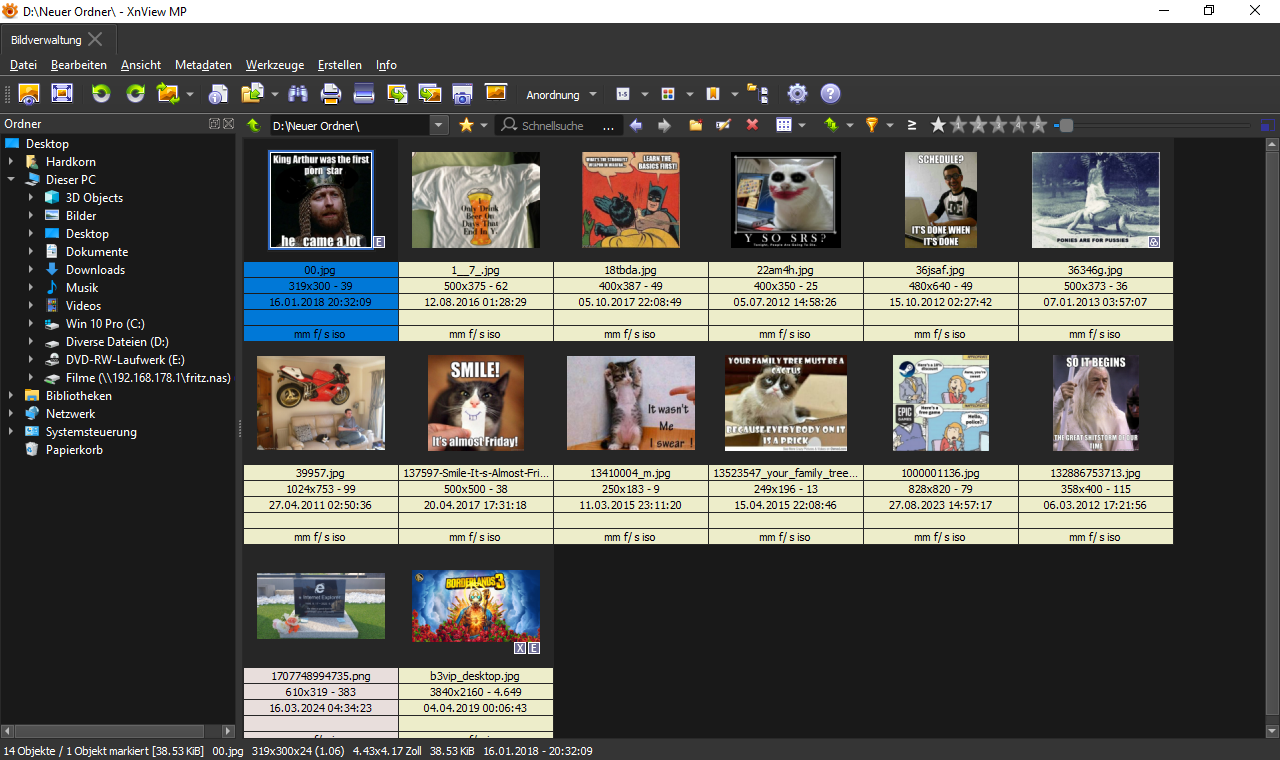Set rating filter to four stars
1280x760 pixels.
click(x=1018, y=125)
